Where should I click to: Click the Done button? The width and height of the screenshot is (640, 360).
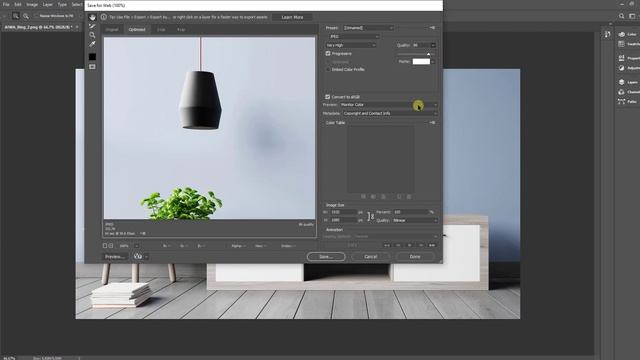coord(415,257)
